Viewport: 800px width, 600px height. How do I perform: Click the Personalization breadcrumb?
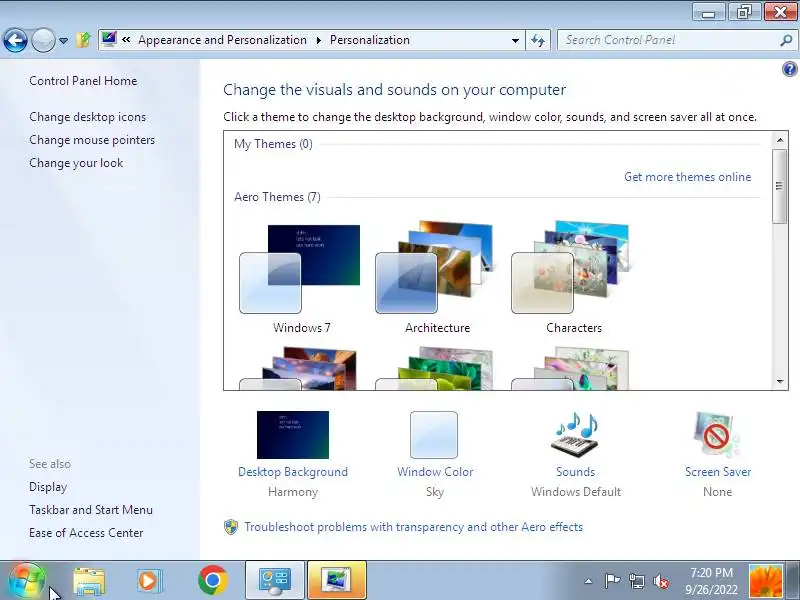coord(370,40)
